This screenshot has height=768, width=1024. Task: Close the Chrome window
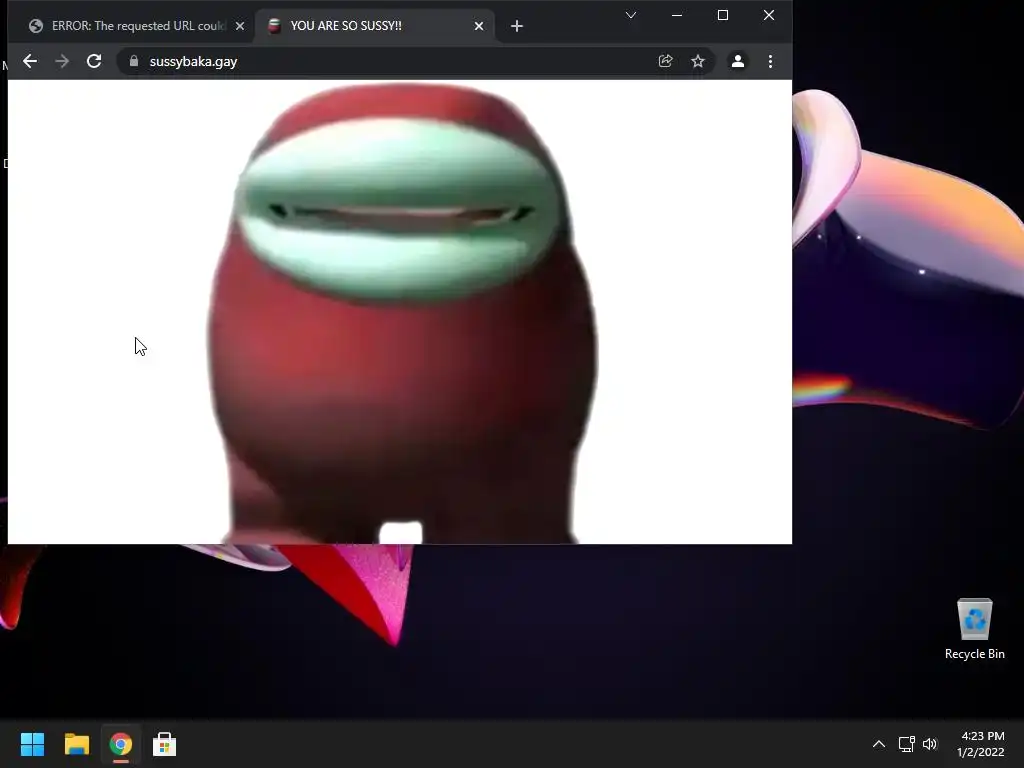click(x=769, y=15)
